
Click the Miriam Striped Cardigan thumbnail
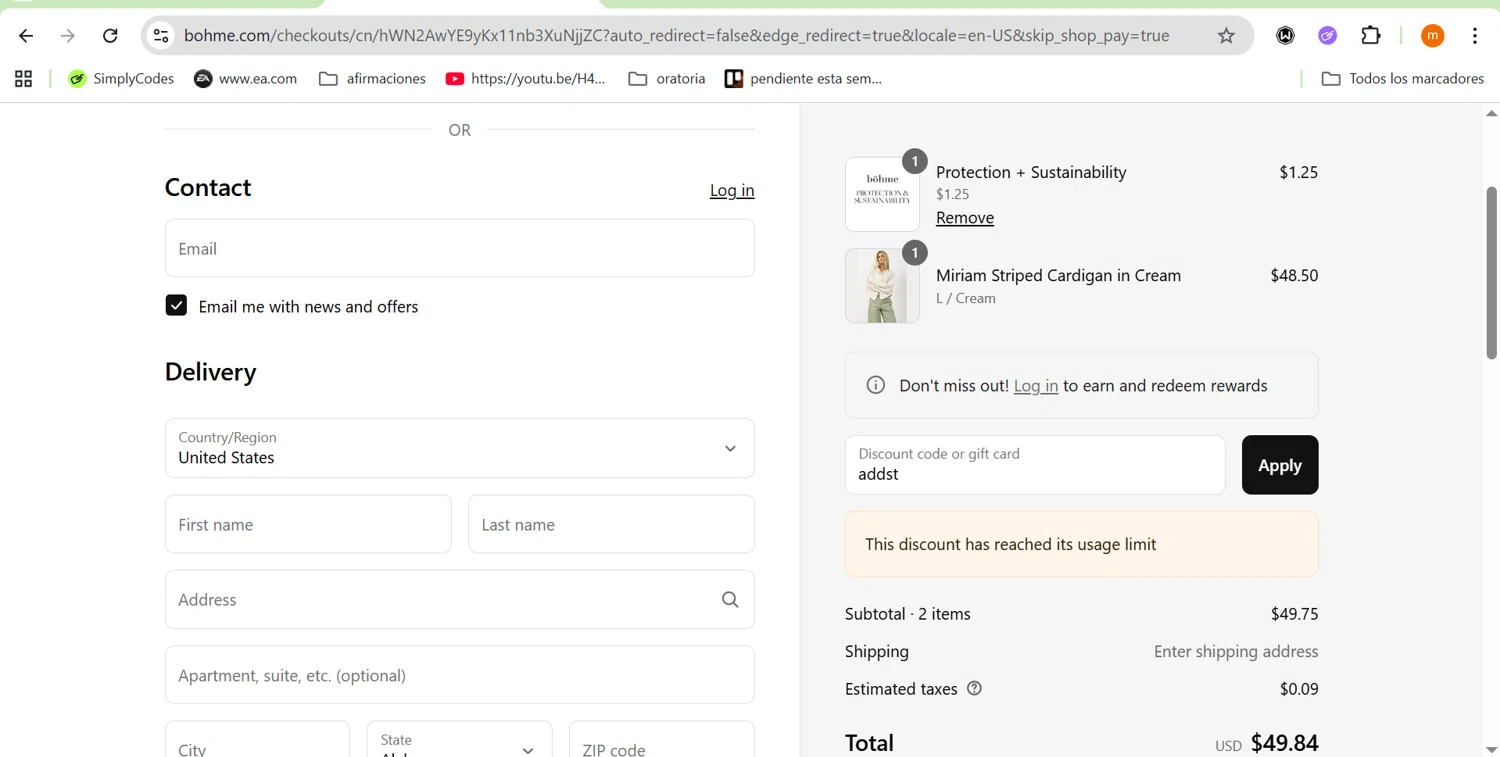pyautogui.click(x=882, y=286)
